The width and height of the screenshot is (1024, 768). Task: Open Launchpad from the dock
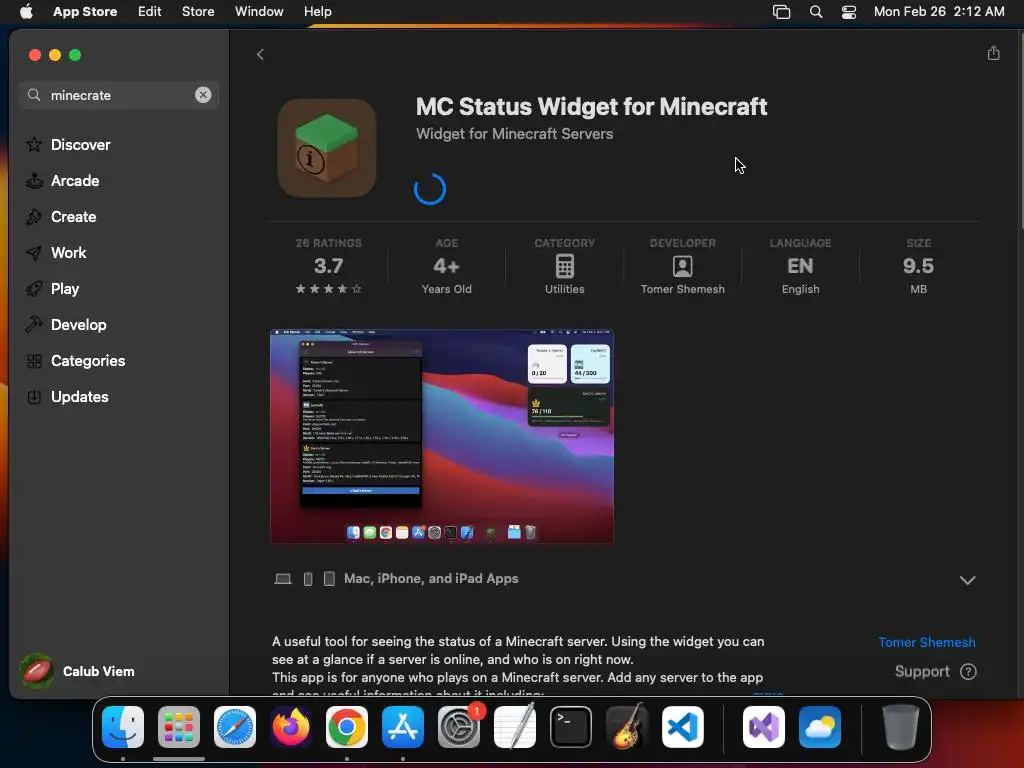pyautogui.click(x=178, y=727)
